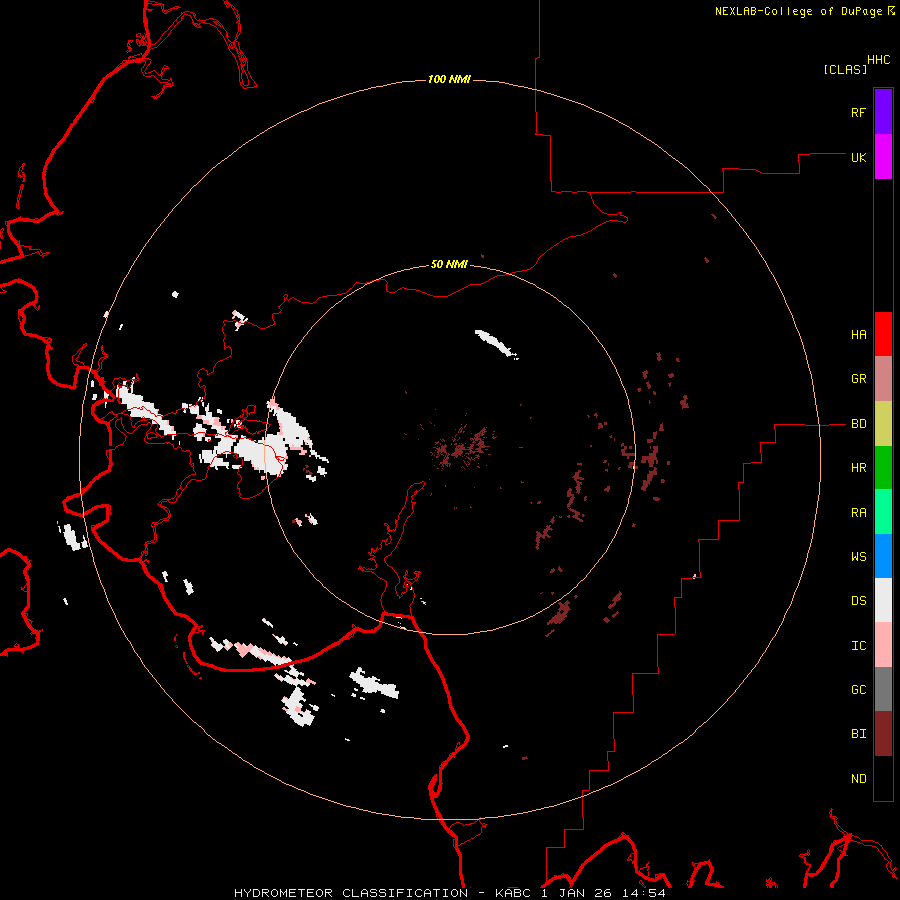Click the 1 JAN 26 14:54 timestamp
The width and height of the screenshot is (900, 900).
[x=603, y=893]
